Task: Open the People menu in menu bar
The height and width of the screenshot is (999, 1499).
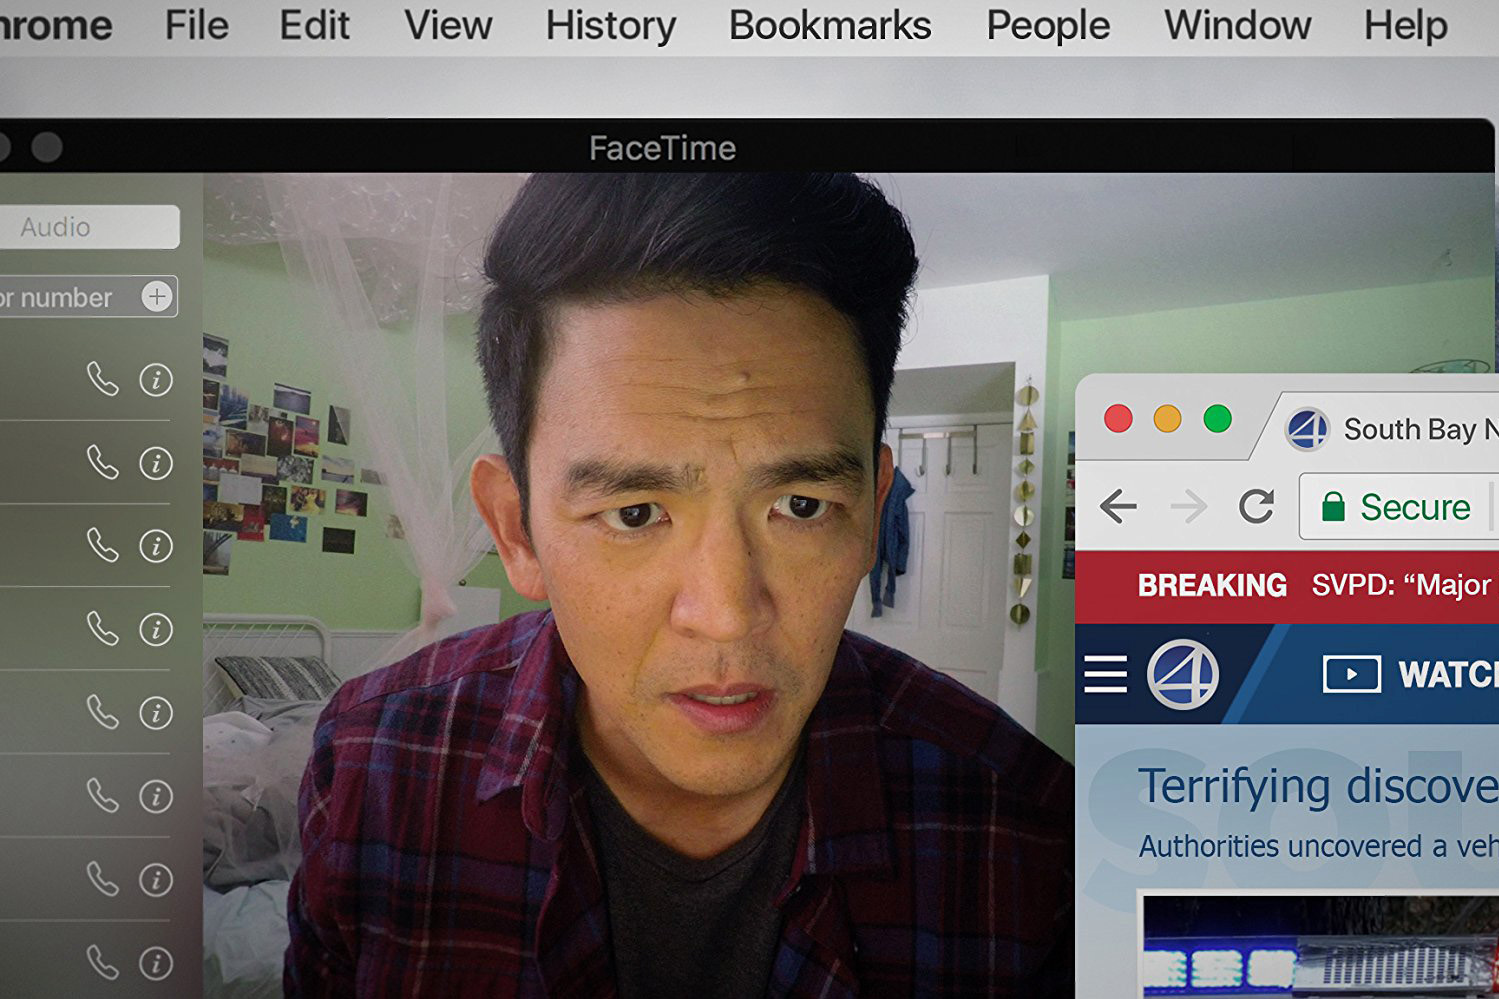Action: pos(1047,26)
